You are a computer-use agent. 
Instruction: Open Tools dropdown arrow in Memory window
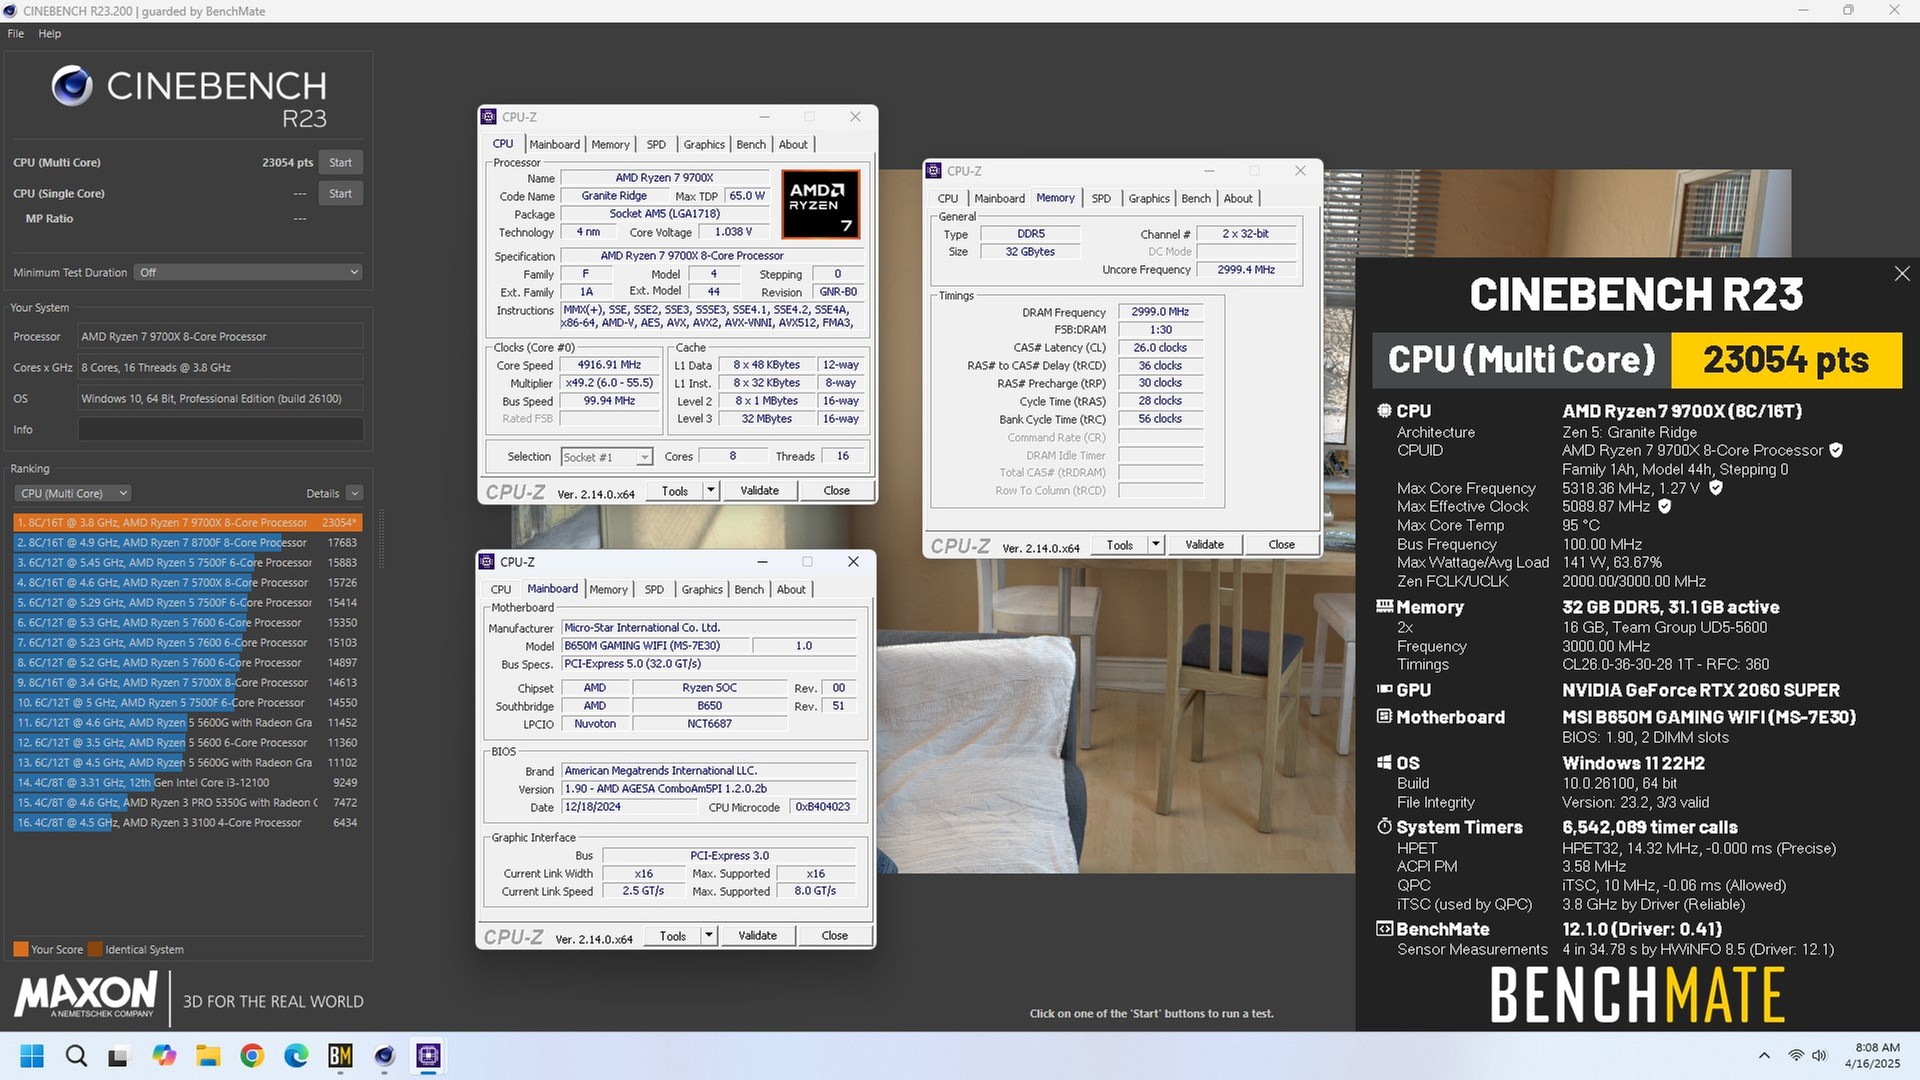click(x=1155, y=545)
